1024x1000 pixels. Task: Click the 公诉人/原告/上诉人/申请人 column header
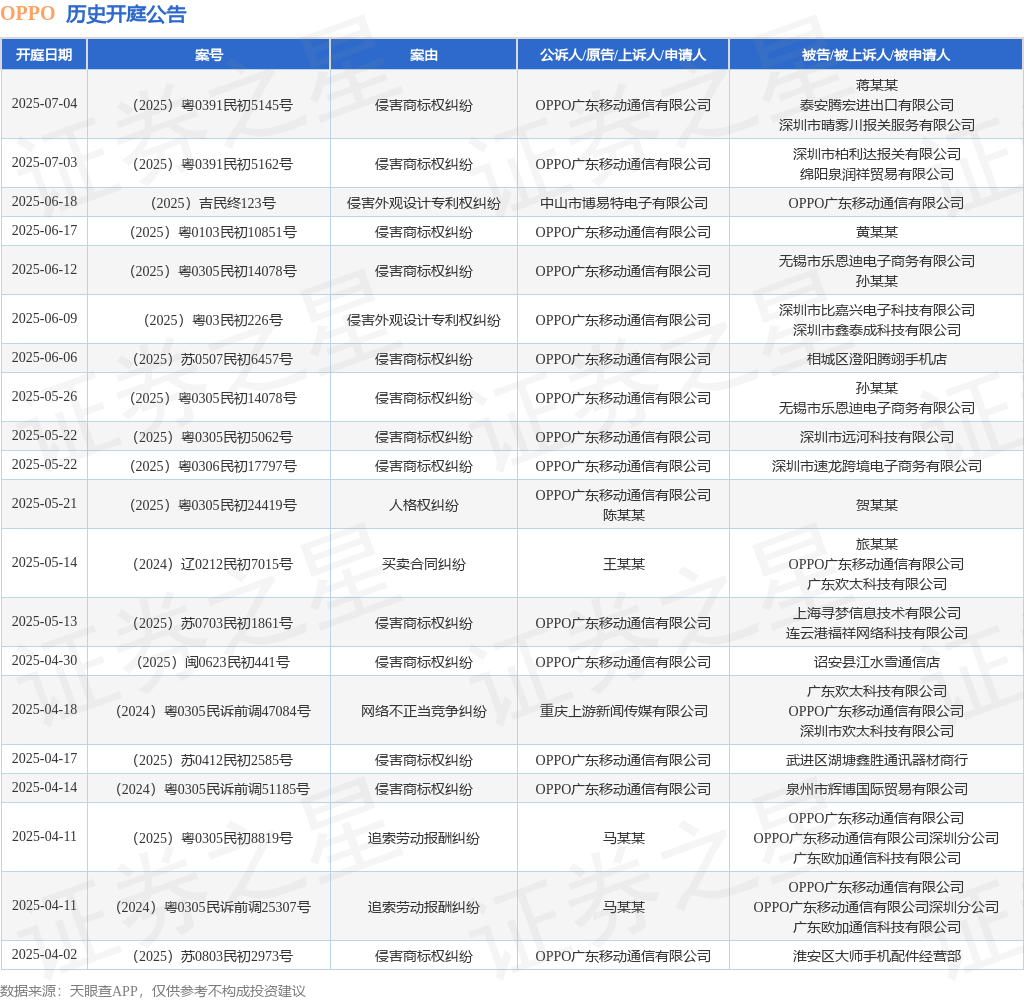tap(623, 55)
